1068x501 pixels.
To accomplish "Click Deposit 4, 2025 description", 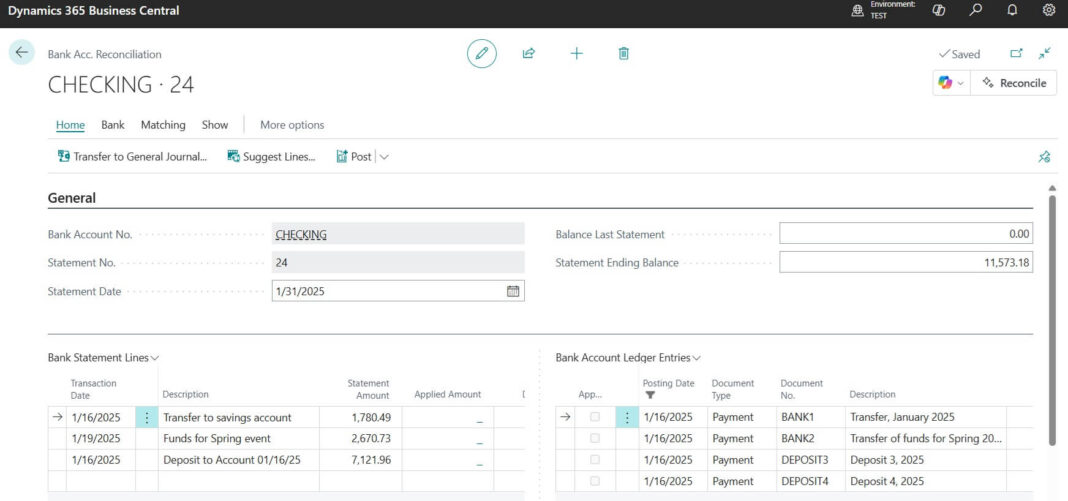I will tap(886, 481).
